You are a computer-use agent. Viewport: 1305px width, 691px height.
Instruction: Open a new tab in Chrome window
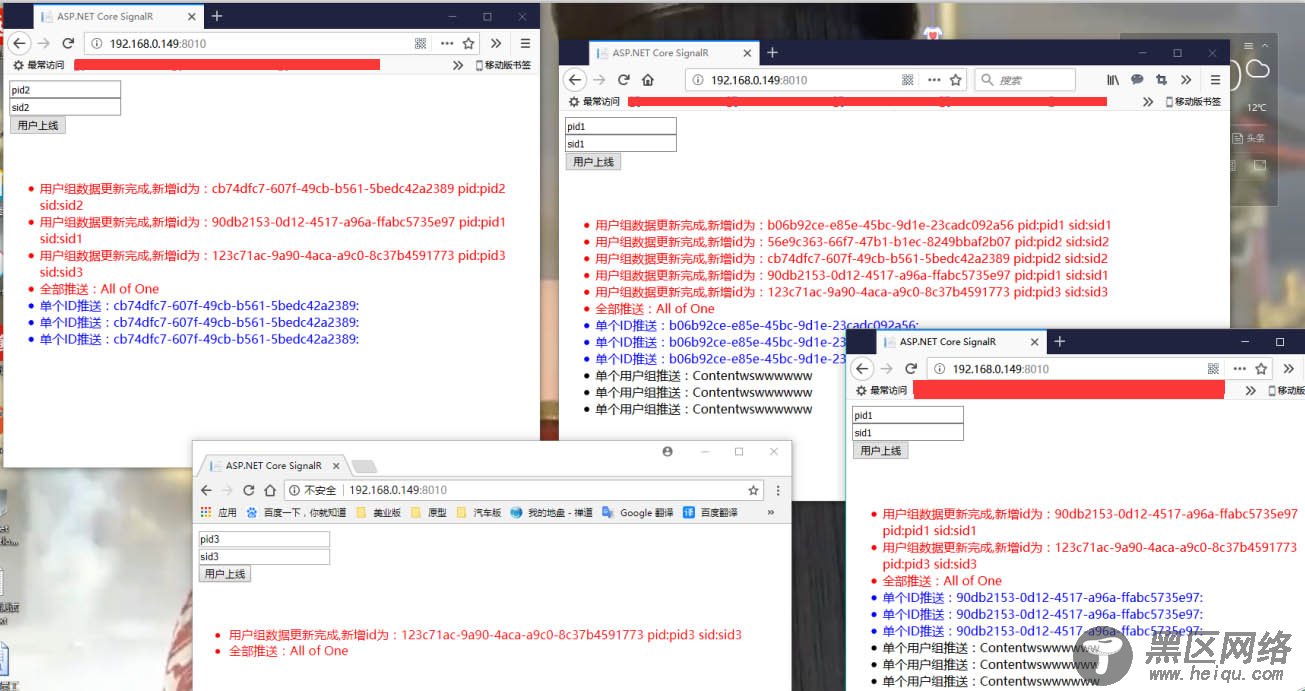point(364,466)
